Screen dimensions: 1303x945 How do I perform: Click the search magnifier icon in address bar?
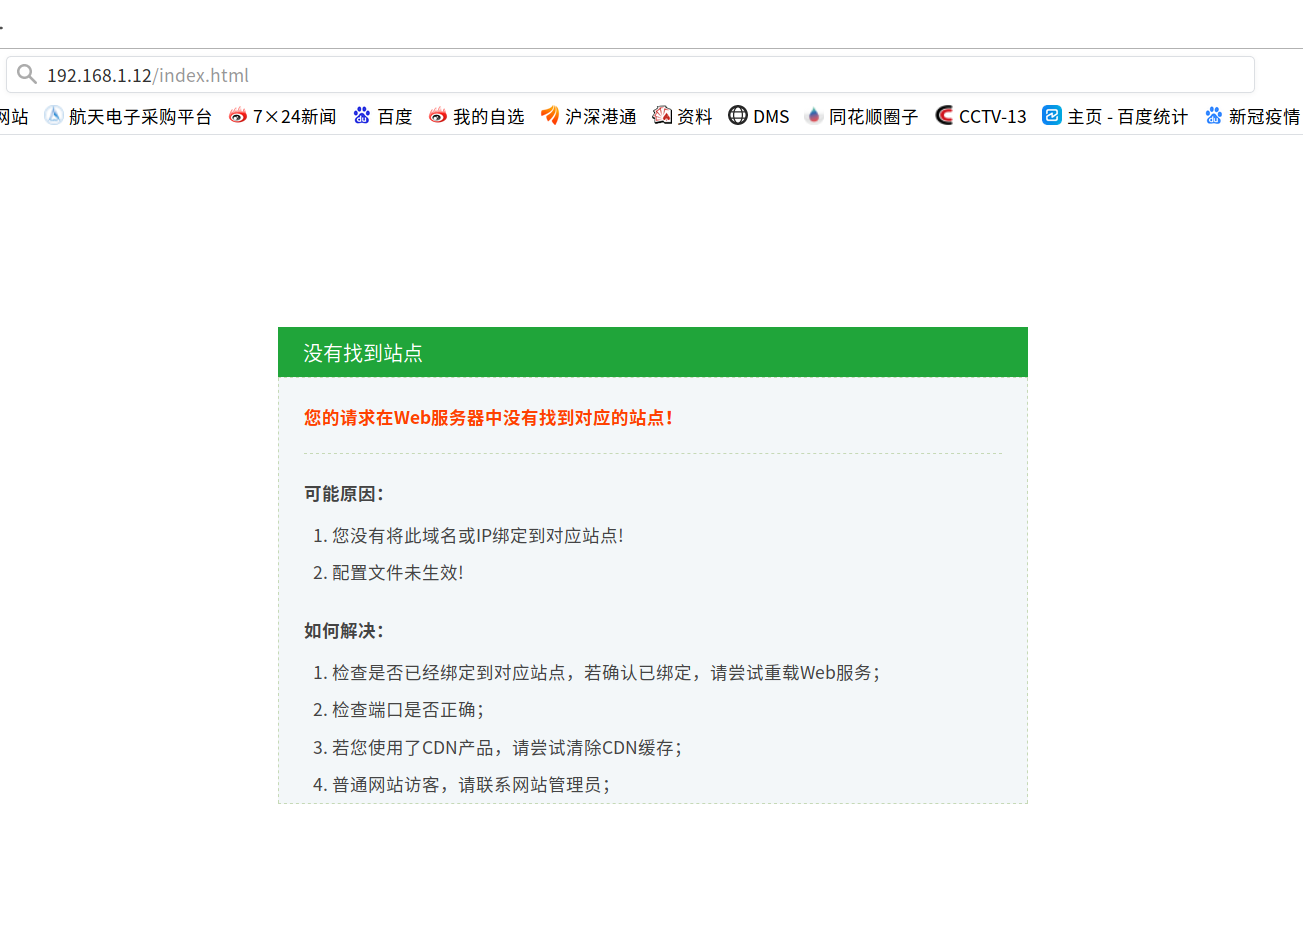[x=27, y=74]
